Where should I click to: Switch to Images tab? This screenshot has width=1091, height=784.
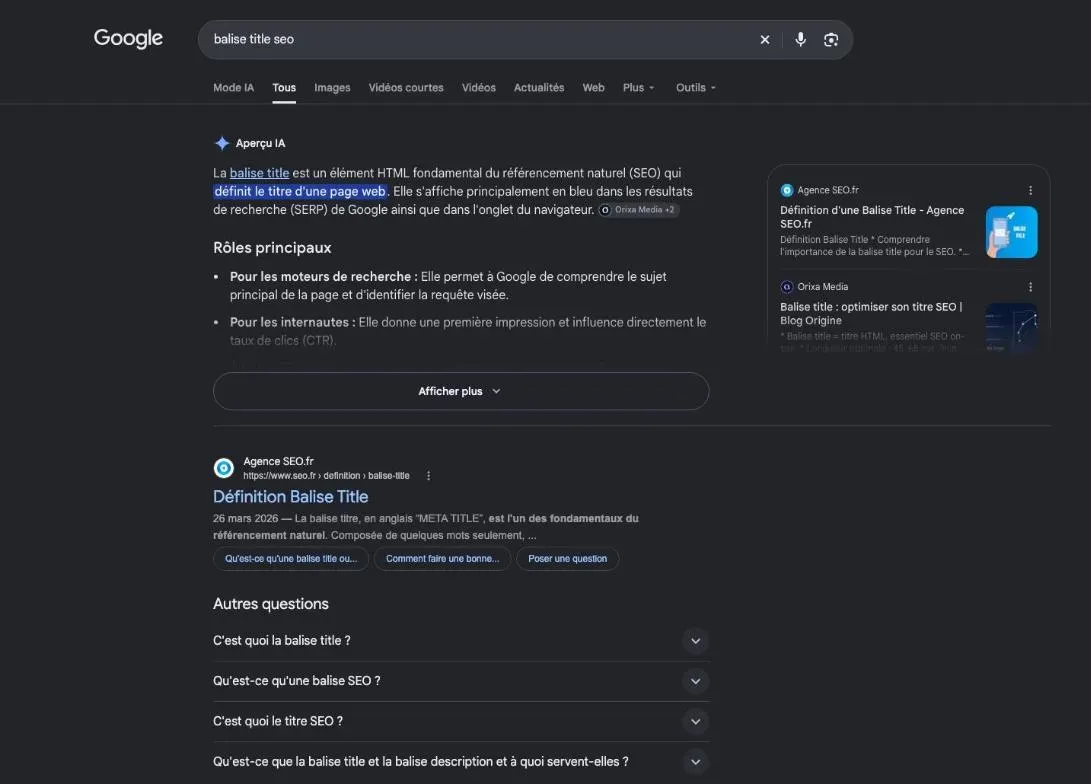point(332,88)
